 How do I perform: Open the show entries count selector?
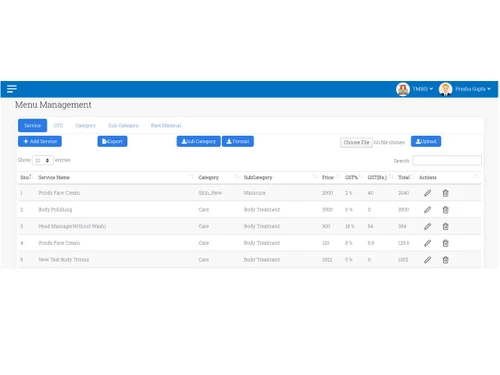[43, 160]
